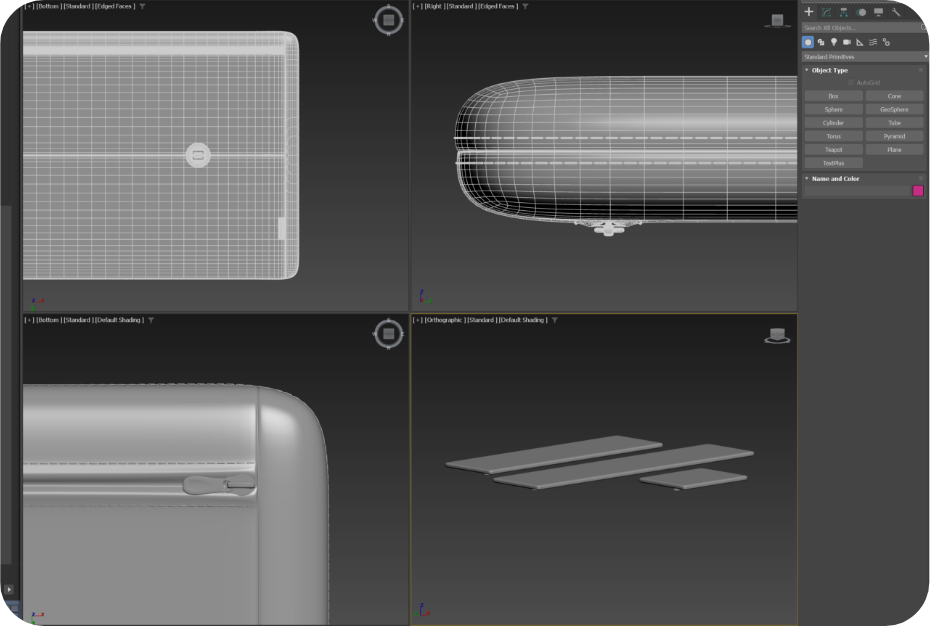The image size is (930, 626).
Task: Open the Modify panel tab
Action: click(826, 12)
